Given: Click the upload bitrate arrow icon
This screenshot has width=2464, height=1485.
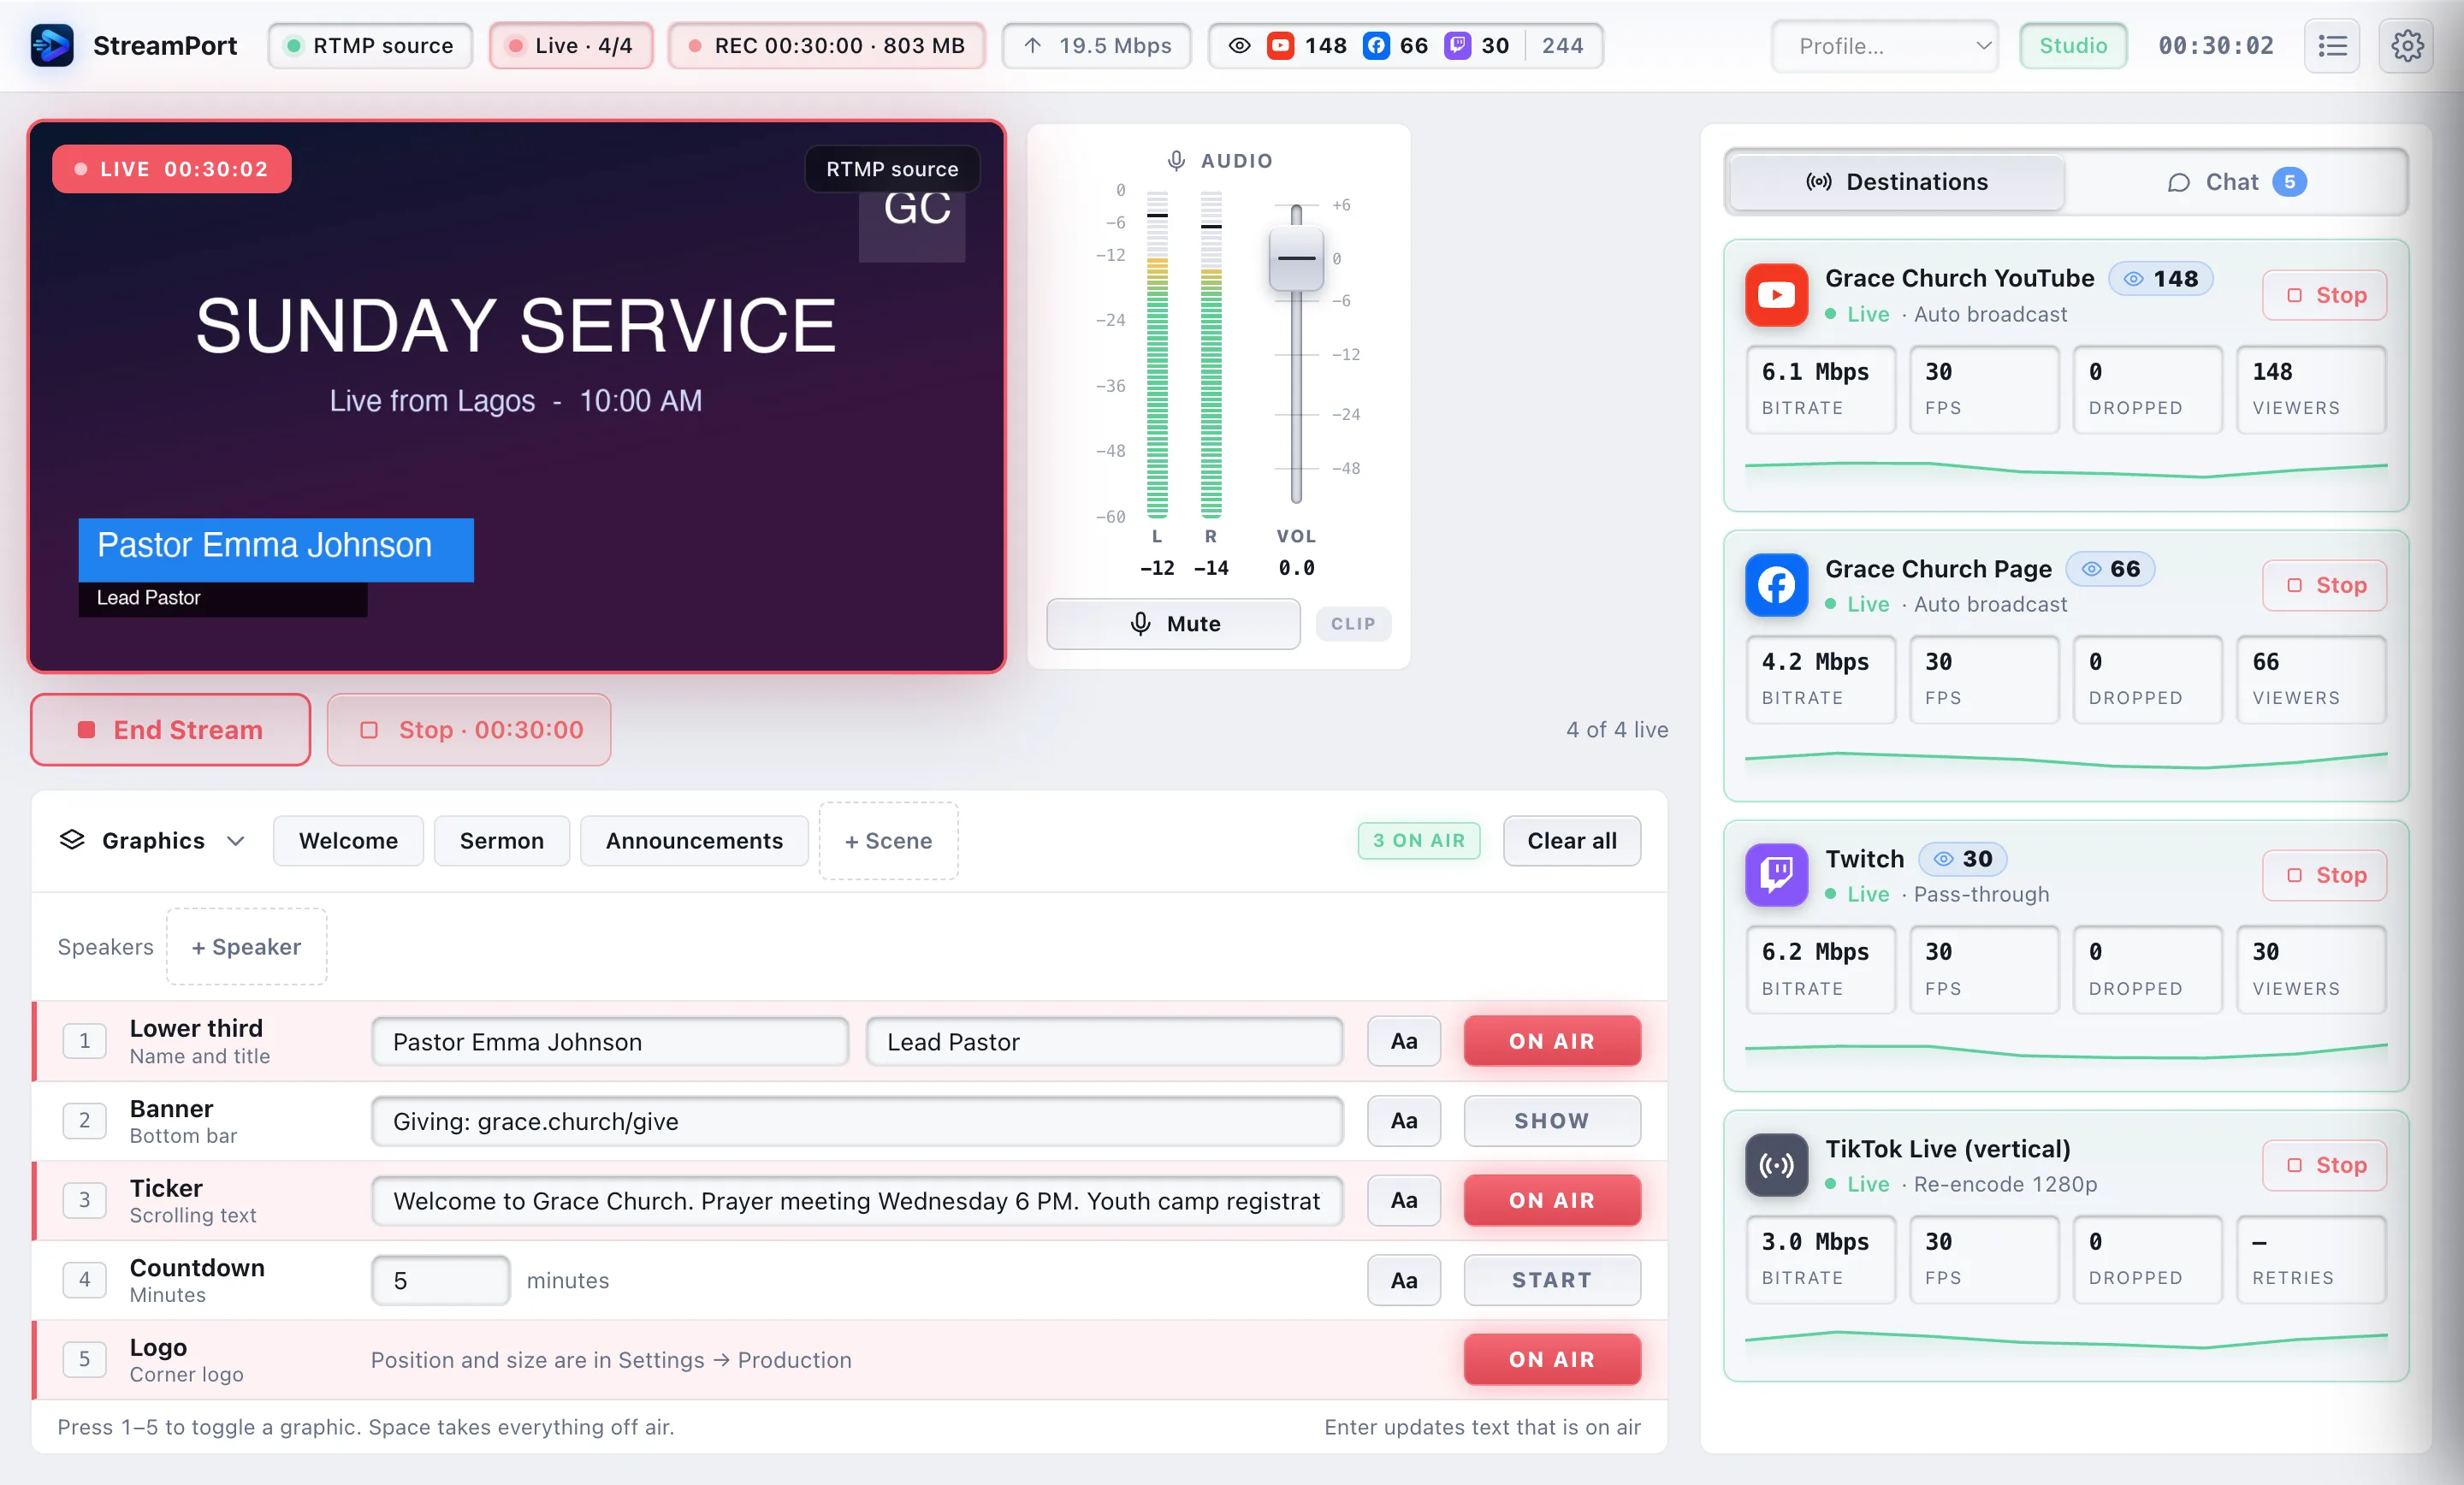Looking at the screenshot, I should (1033, 46).
